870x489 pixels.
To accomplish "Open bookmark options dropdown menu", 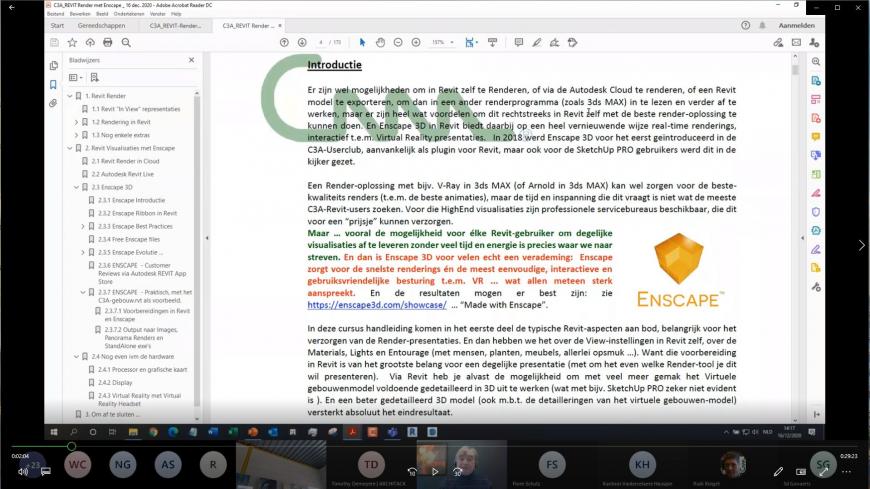I will pyautogui.click(x=75, y=78).
